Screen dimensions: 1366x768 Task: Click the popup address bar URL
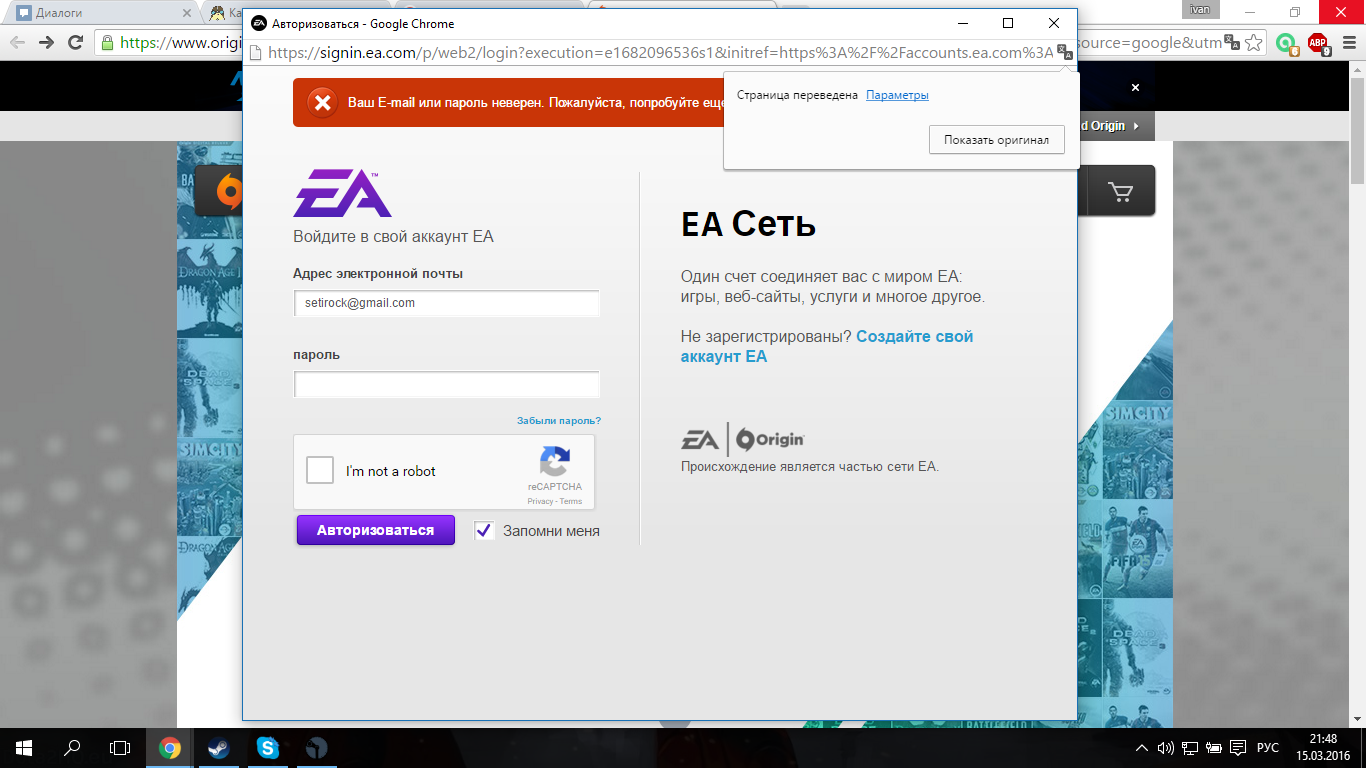tap(660, 52)
